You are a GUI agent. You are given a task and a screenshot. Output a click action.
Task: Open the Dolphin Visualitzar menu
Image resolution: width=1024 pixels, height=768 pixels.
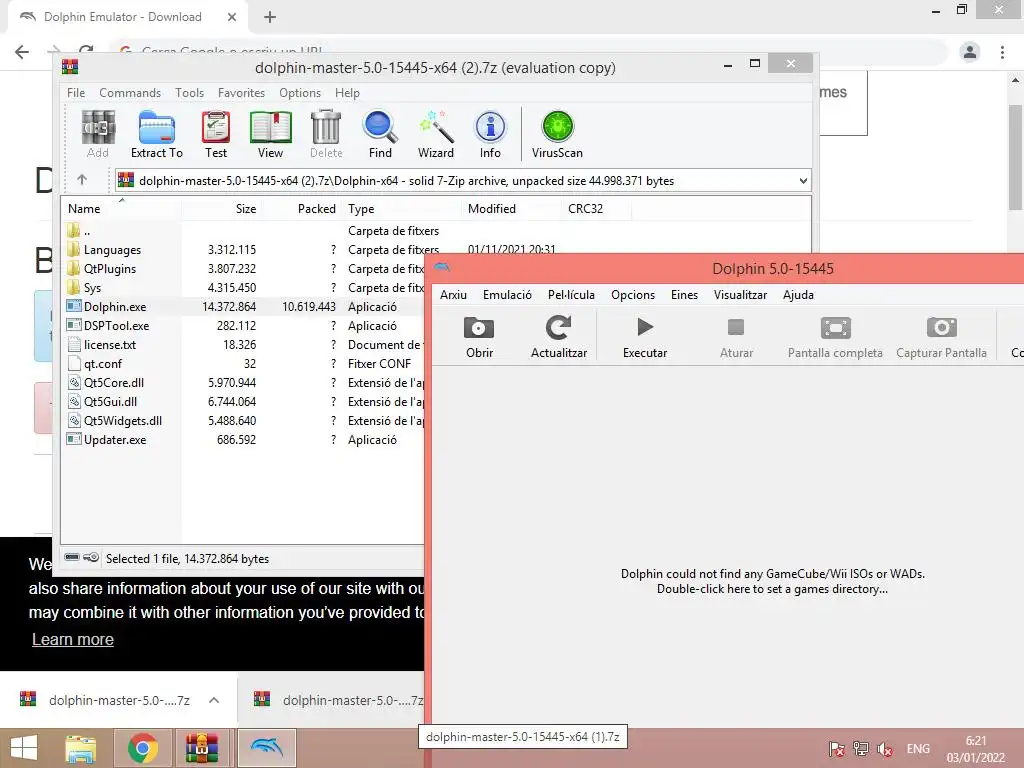point(741,295)
